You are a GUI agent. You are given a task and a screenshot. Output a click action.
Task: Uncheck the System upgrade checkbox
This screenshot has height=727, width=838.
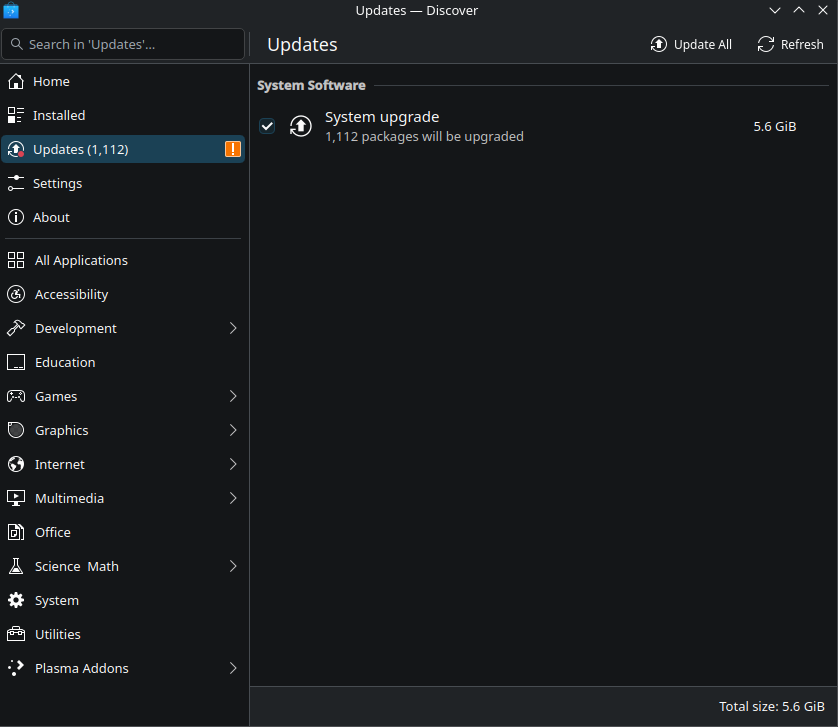(x=267, y=126)
